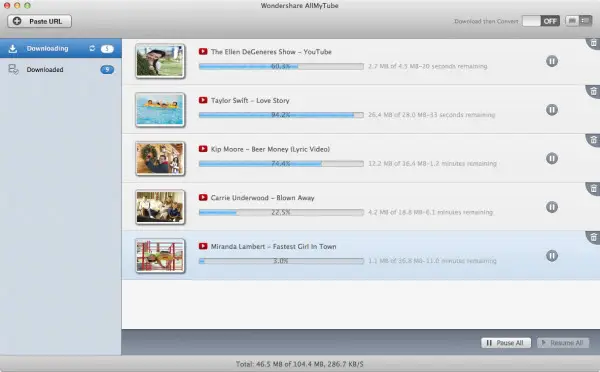Click the 74.4% progress bar
The height and width of the screenshot is (372, 600).
pos(281,163)
